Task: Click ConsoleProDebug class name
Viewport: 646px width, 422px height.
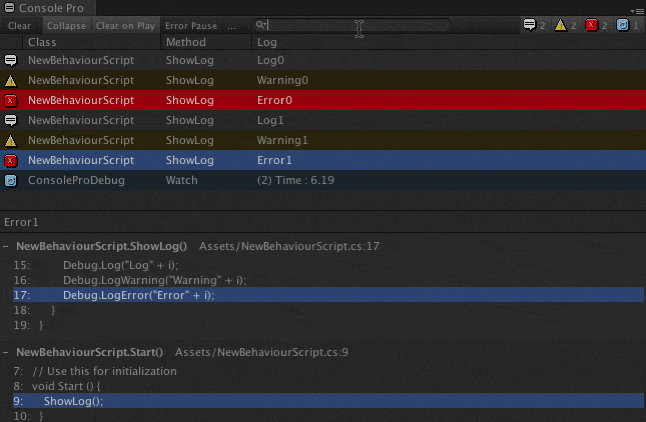Action: (76, 181)
